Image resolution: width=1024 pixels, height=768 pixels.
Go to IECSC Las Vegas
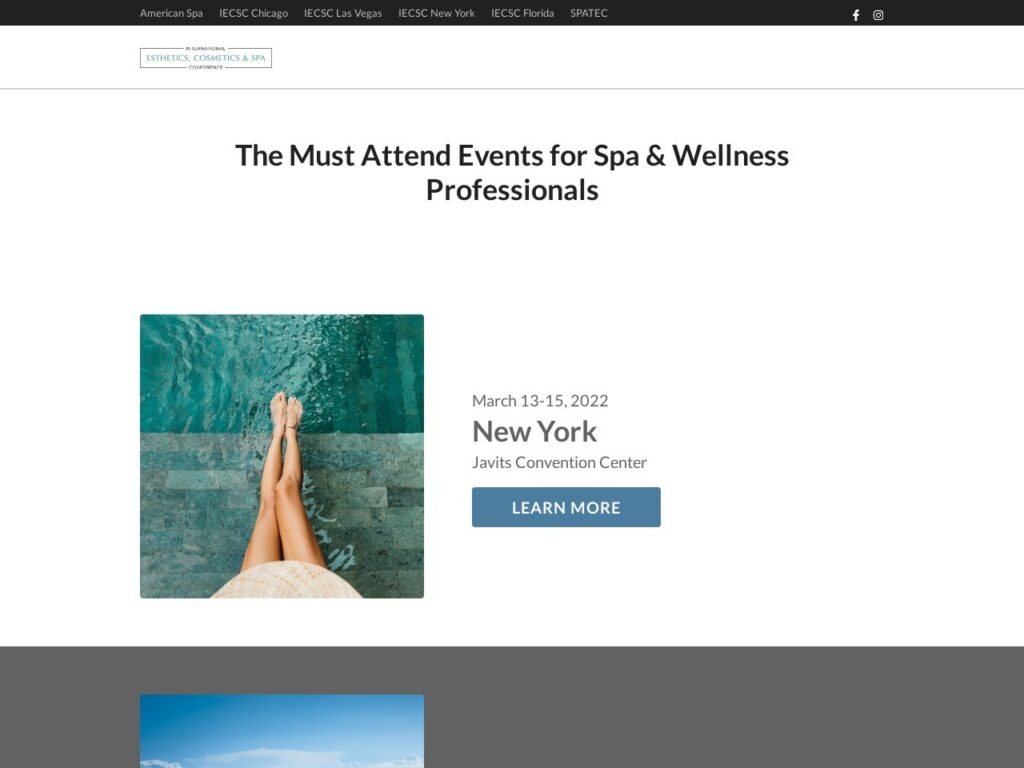click(343, 13)
